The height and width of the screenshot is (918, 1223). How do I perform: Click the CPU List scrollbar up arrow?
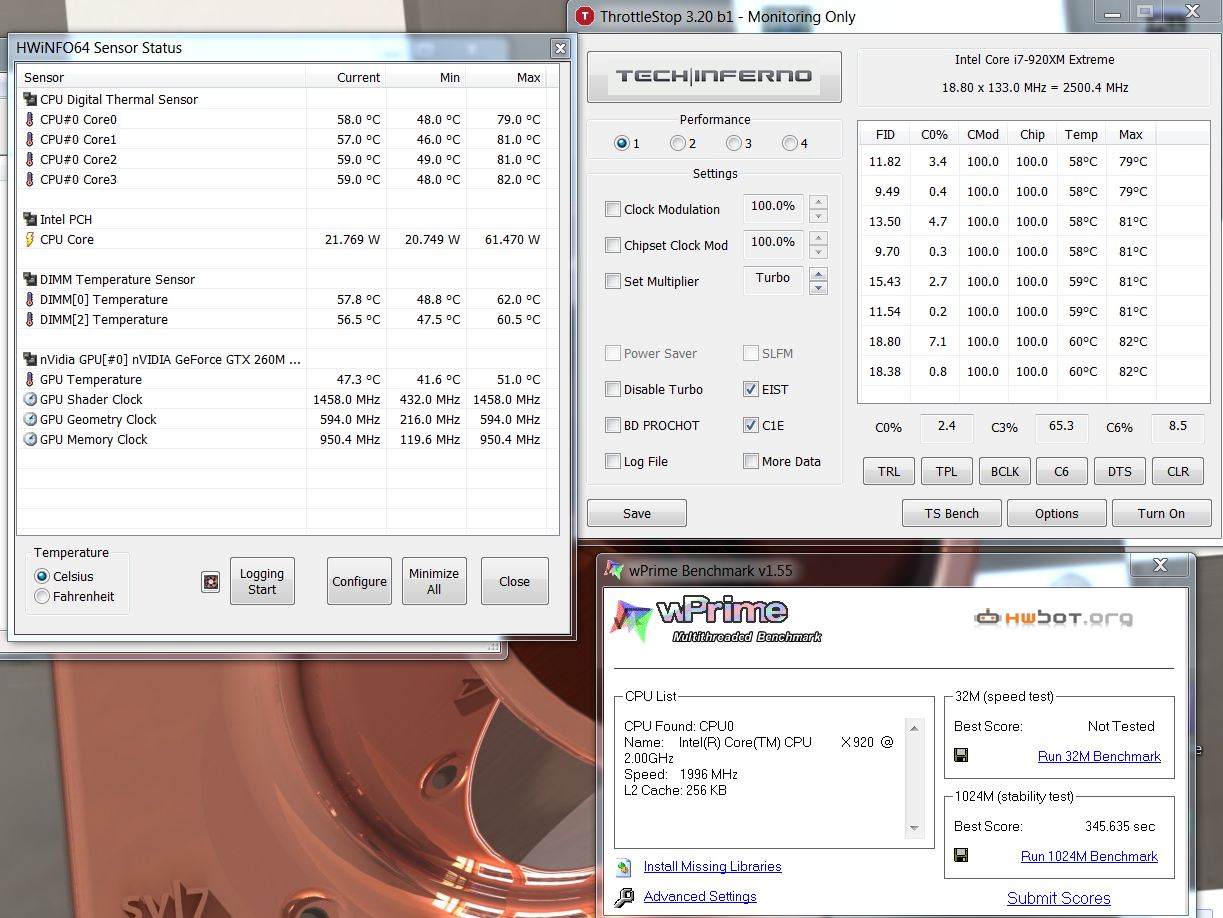[x=914, y=727]
